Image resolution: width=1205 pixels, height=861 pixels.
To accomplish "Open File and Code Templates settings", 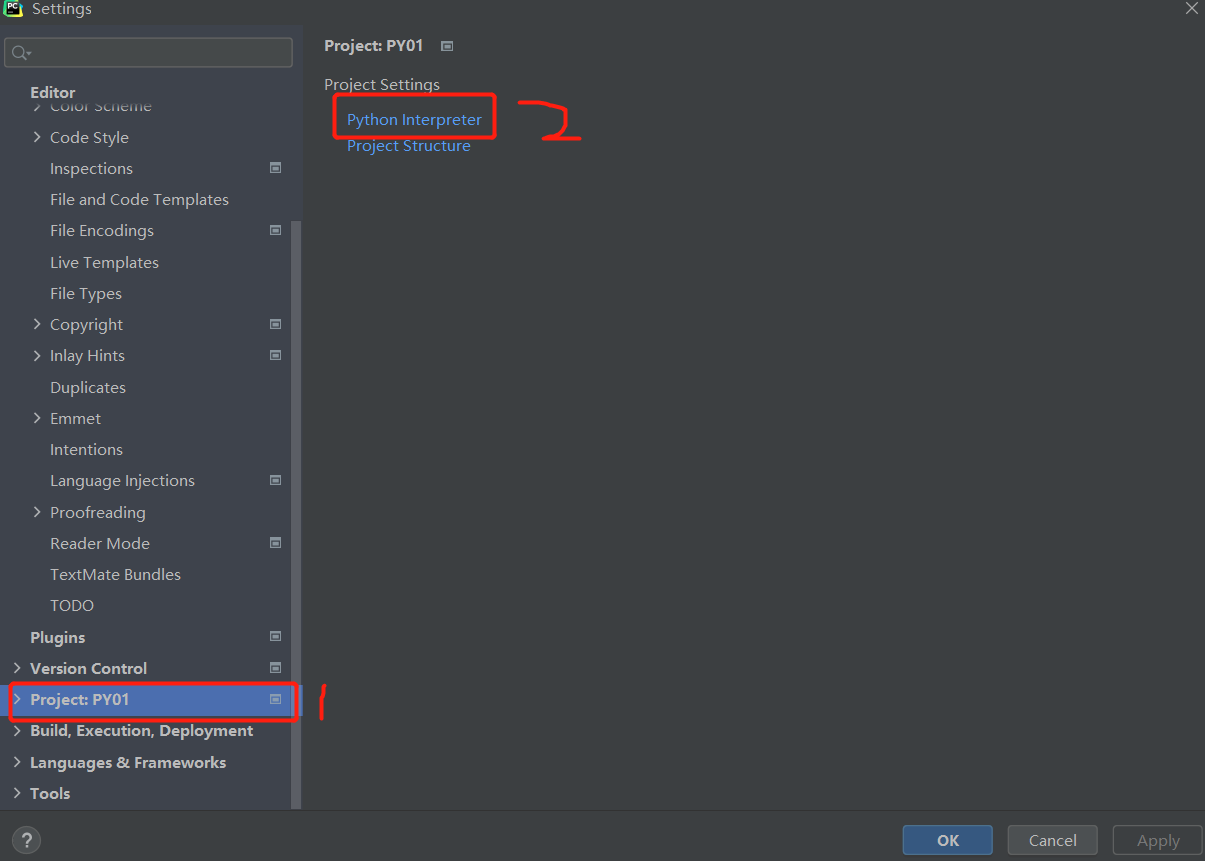I will [x=139, y=199].
